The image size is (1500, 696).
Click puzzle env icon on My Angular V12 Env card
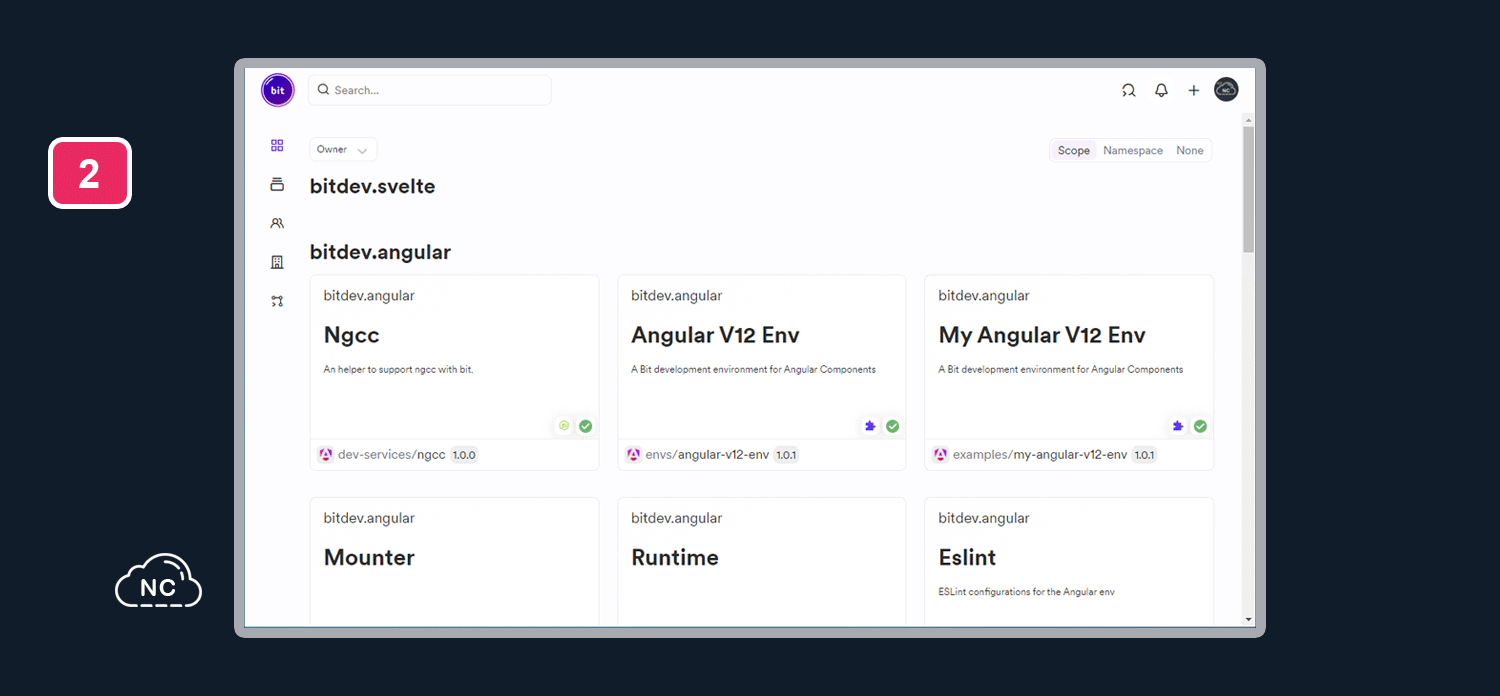click(x=1178, y=426)
